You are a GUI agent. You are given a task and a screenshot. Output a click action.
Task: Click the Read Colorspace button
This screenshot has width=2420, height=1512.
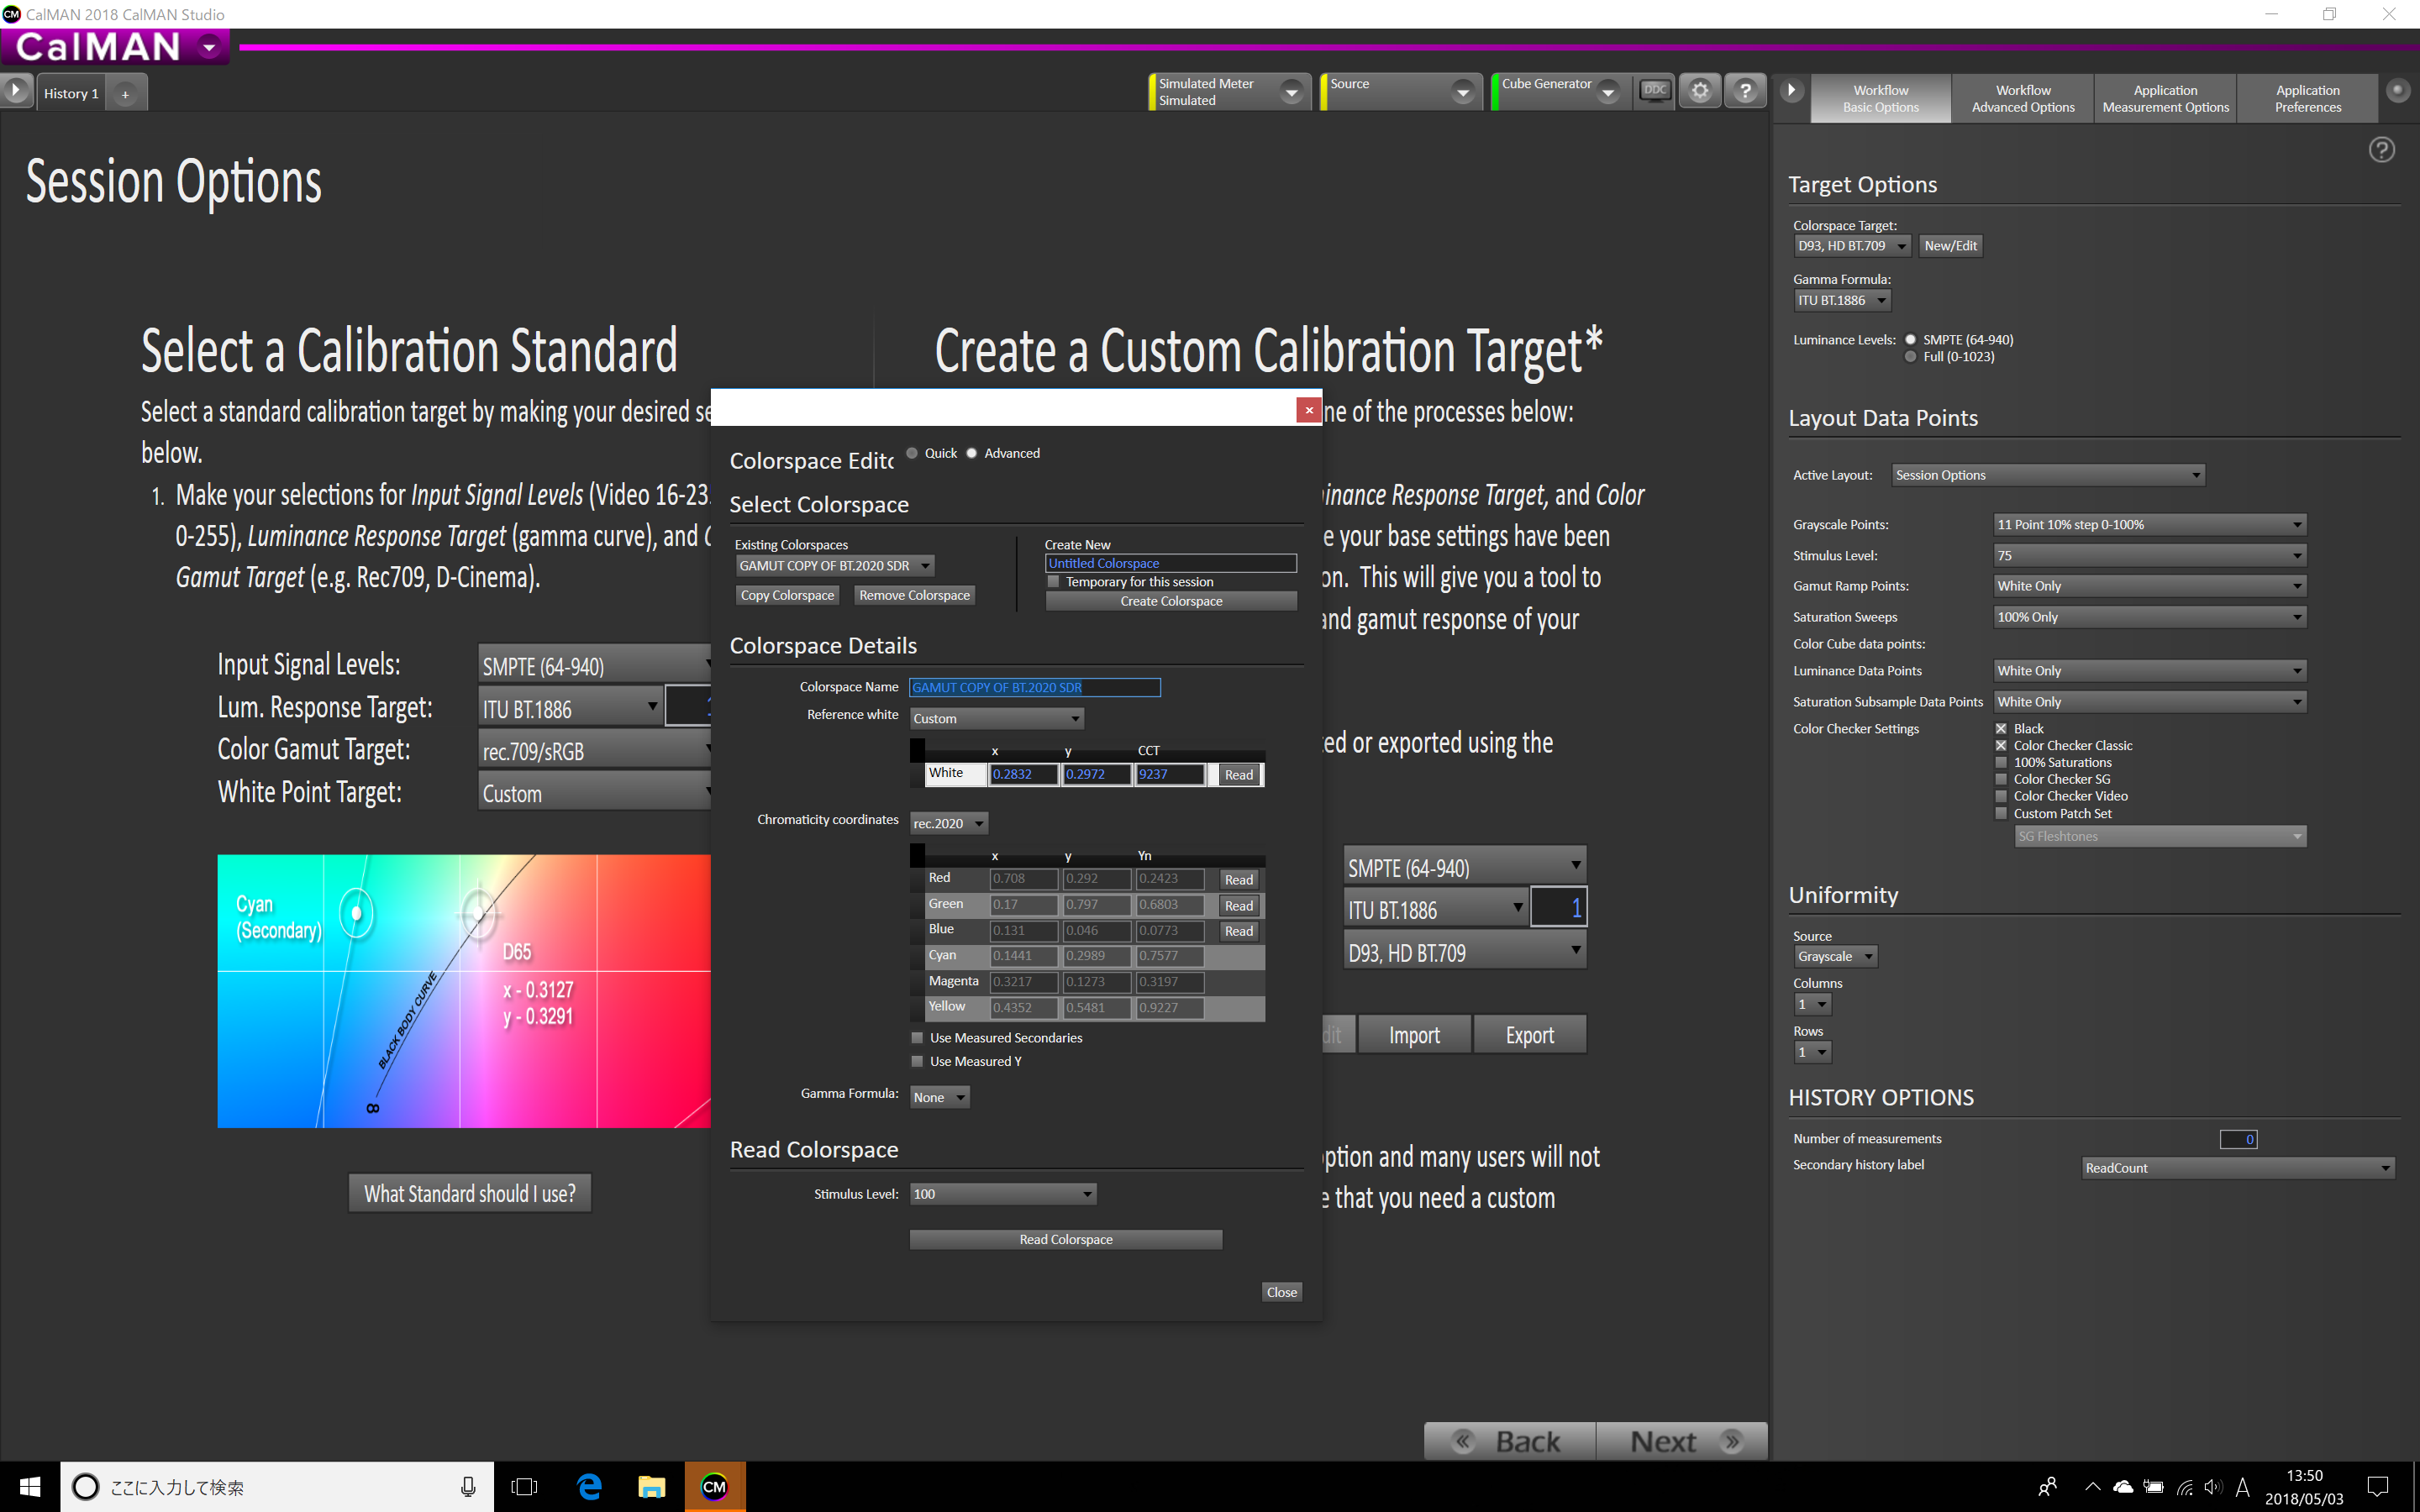click(x=1066, y=1239)
